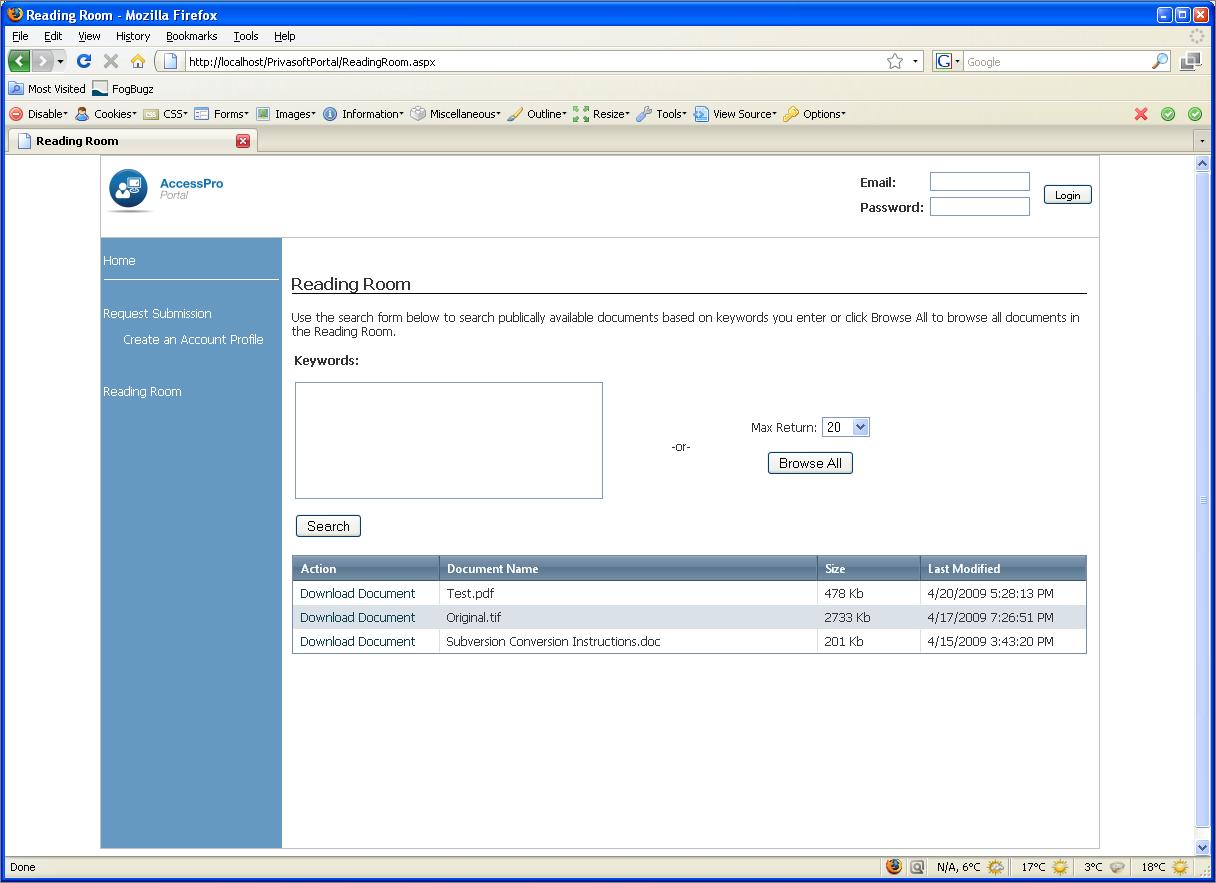Click the search magnifier icon
1216x883 pixels.
point(1160,61)
